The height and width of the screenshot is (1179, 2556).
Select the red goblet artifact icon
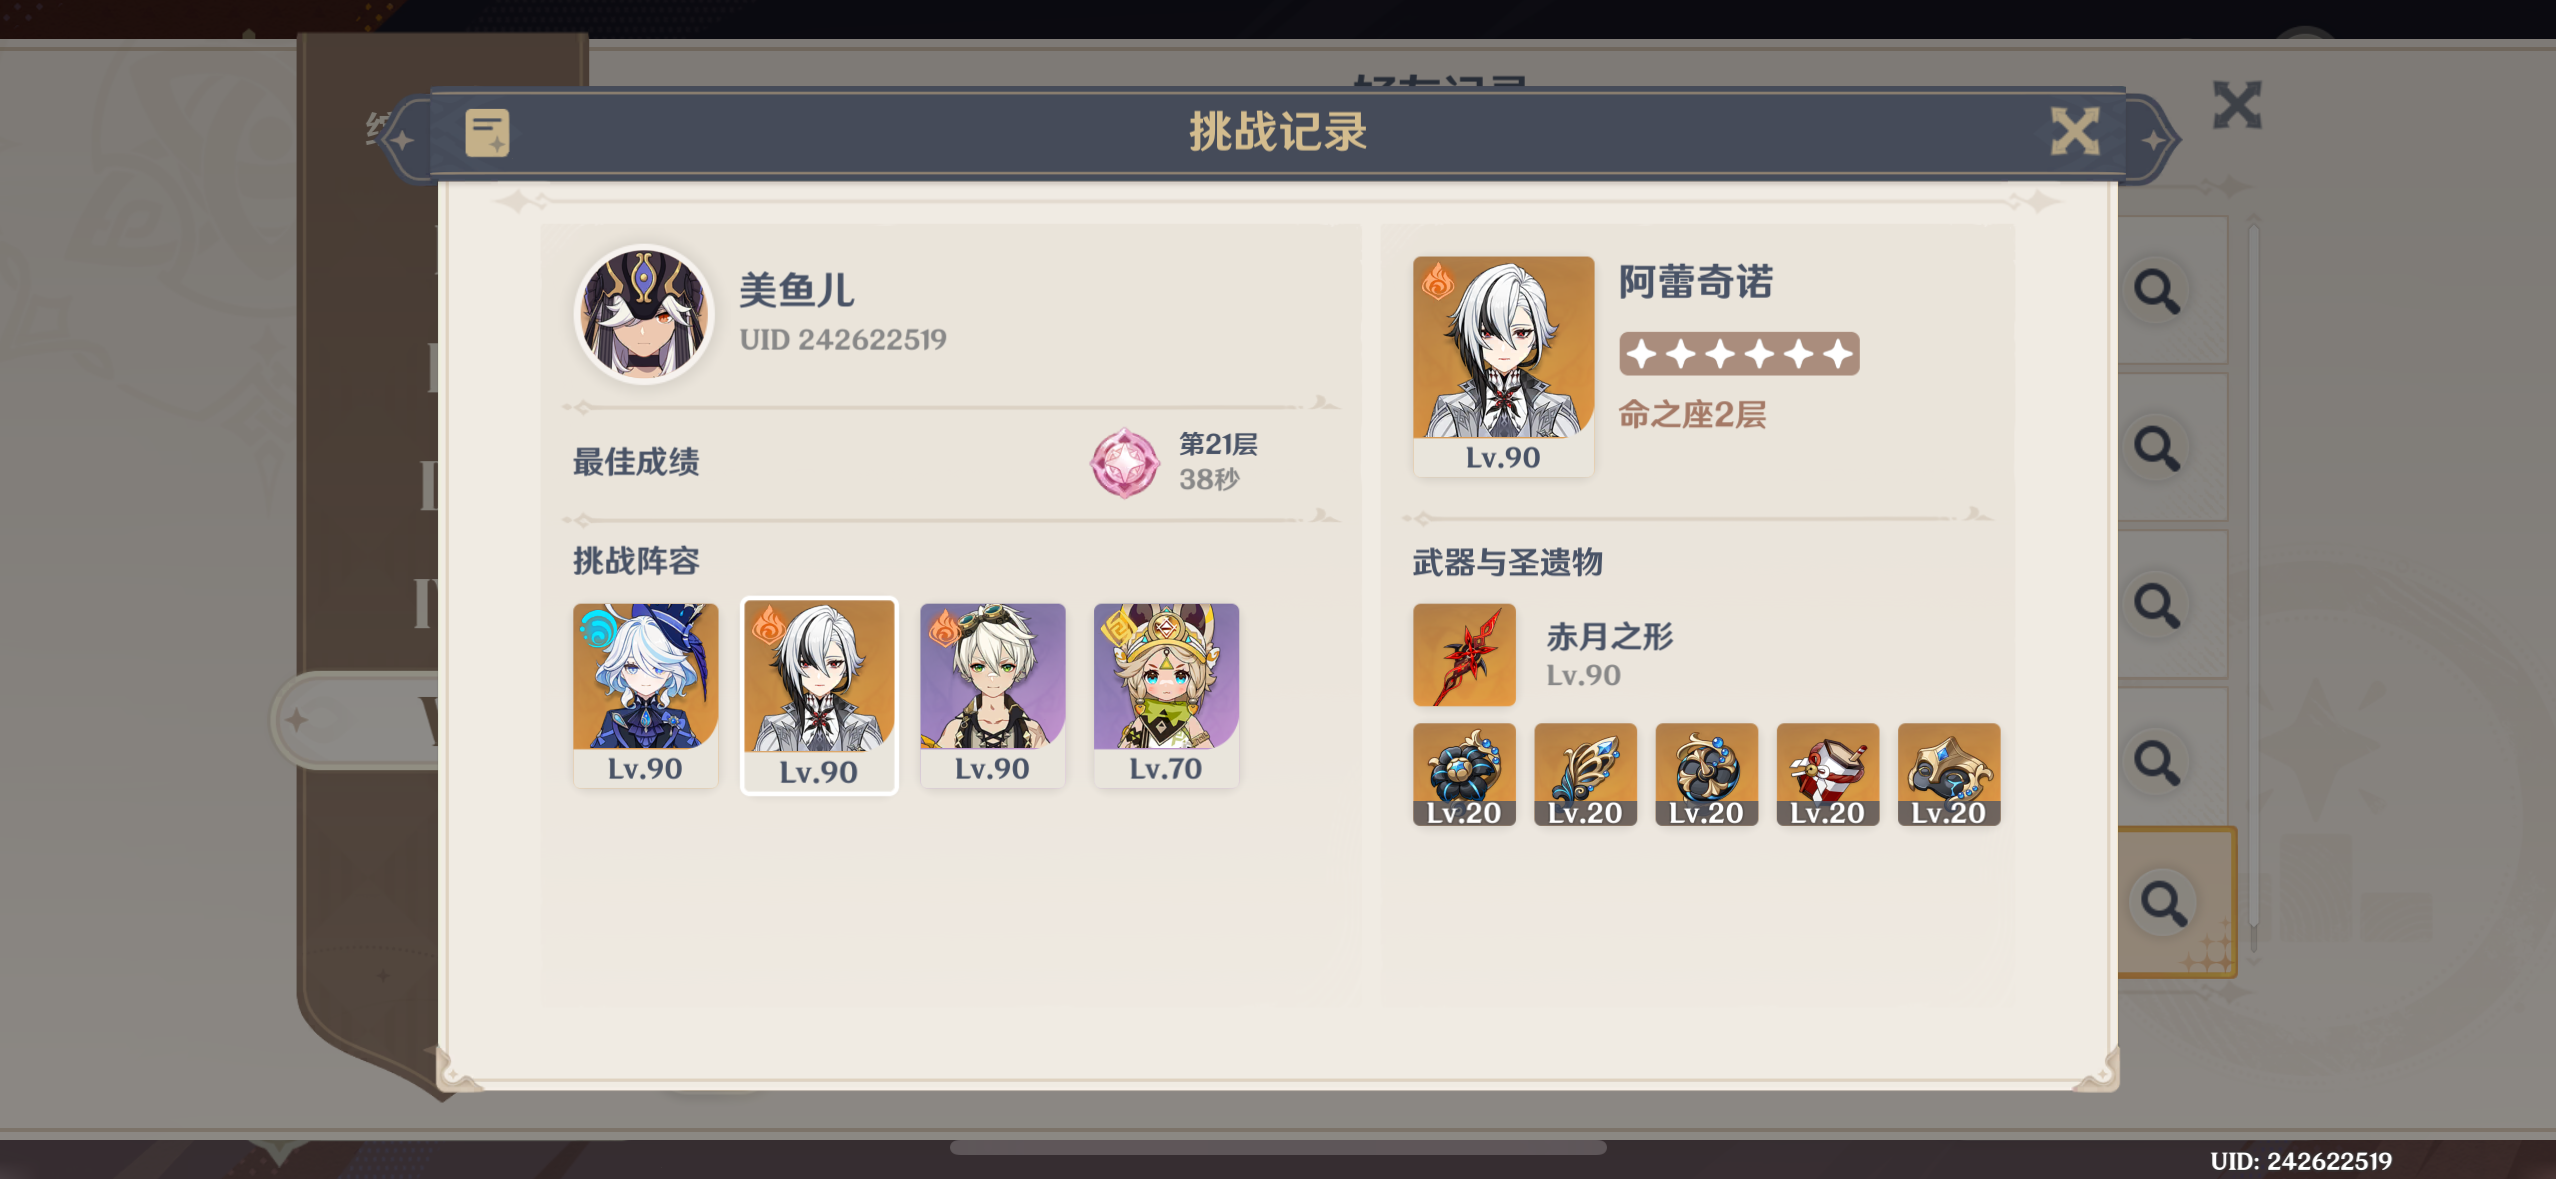[x=1827, y=775]
